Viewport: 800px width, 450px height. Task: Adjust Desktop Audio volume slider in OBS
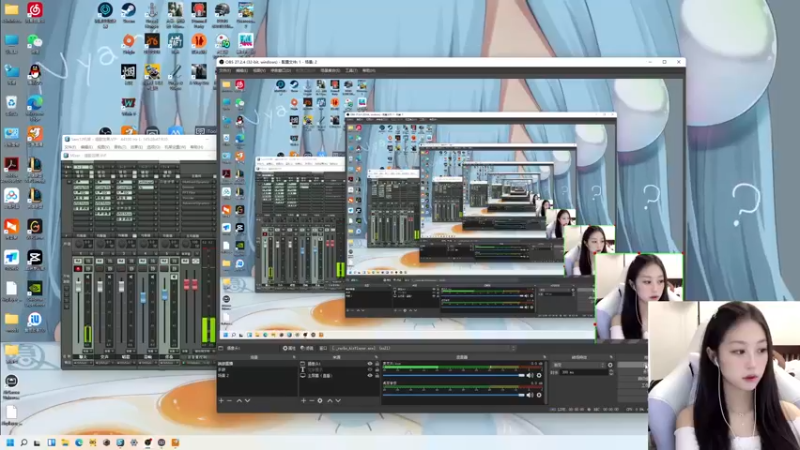tap(454, 395)
